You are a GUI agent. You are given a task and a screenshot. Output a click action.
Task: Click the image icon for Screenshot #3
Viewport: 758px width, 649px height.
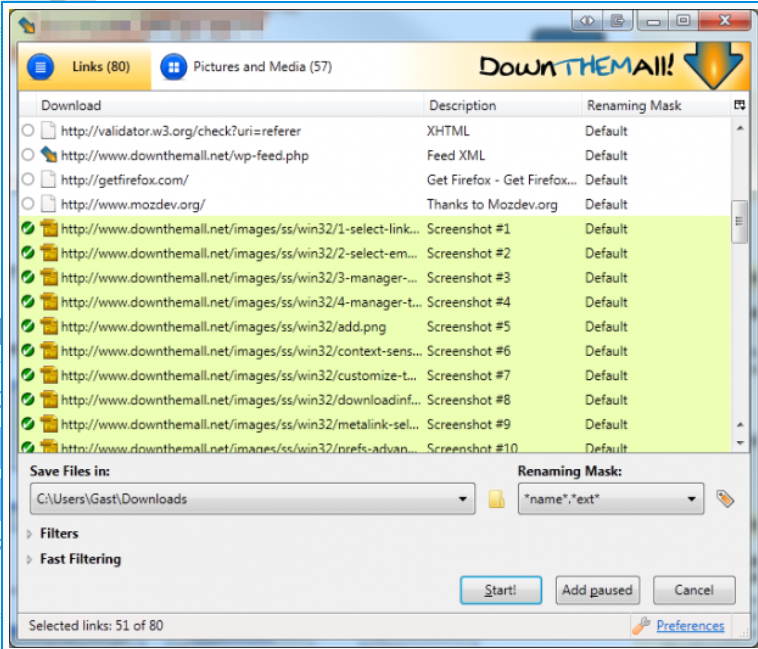click(49, 277)
